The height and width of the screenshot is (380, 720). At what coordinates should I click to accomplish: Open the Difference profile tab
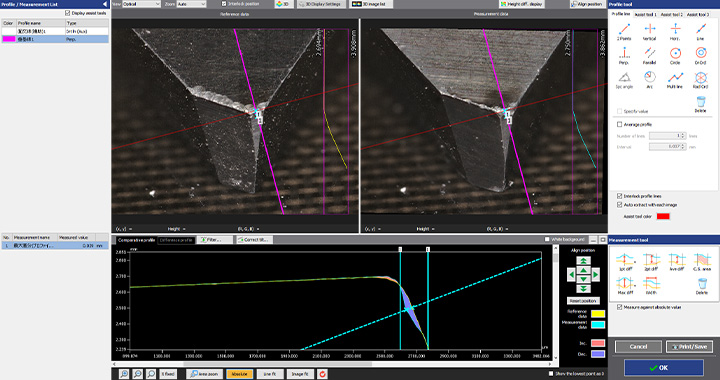[x=176, y=240]
